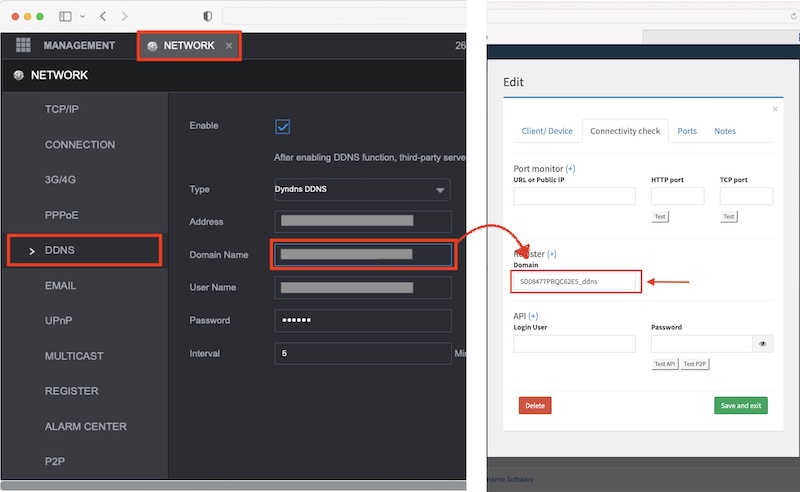The image size is (800, 492).
Task: Click the globe icon in Network header
Action: [x=18, y=76]
